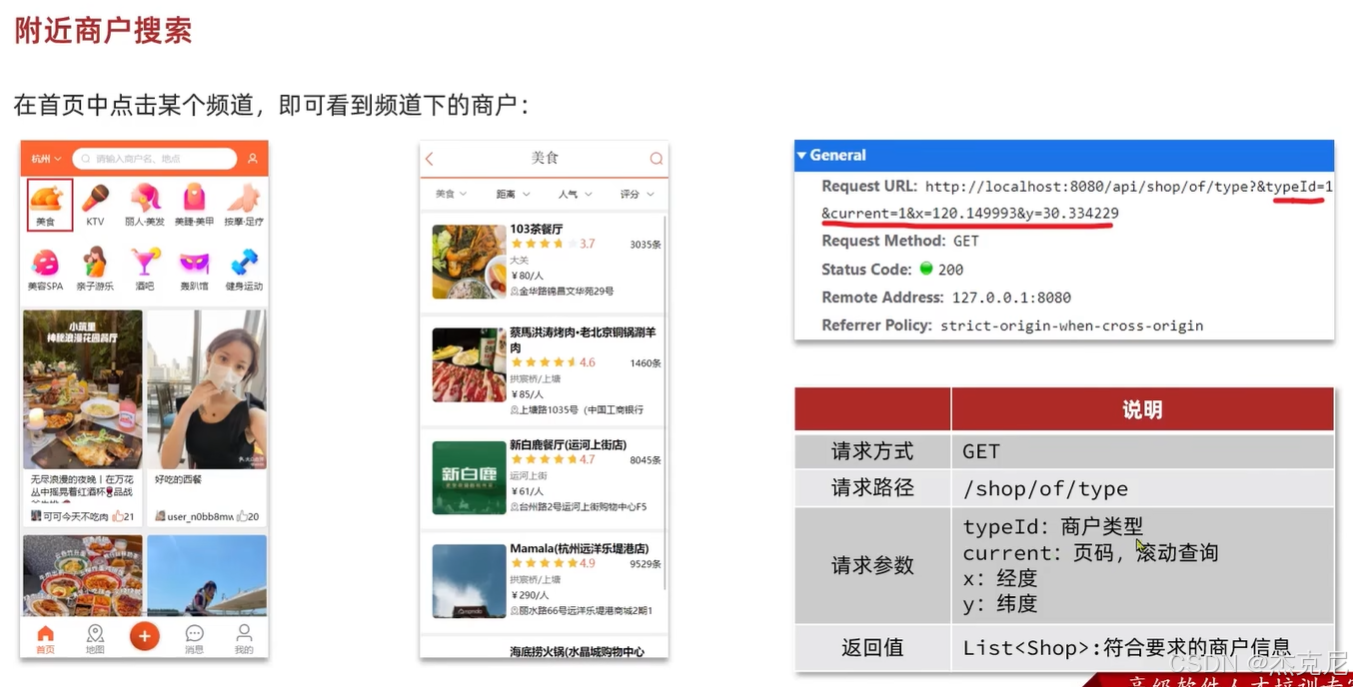Viewport: 1353px width, 687px height.
Task: Click the 无尽浪漫的夜晚 post title
Action: click(x=82, y=486)
